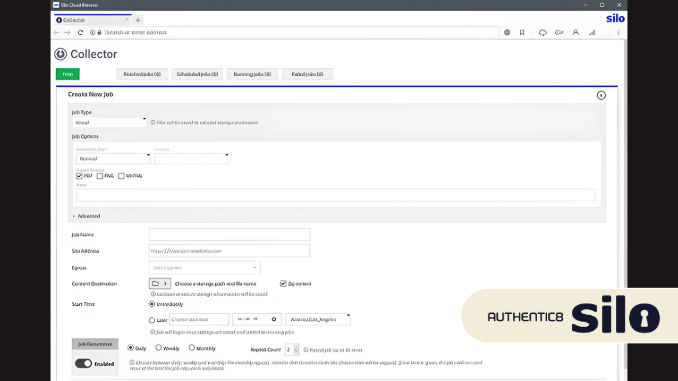Adjust the Repeat Count stepper arrows
This screenshot has height=381, width=678.
296,349
